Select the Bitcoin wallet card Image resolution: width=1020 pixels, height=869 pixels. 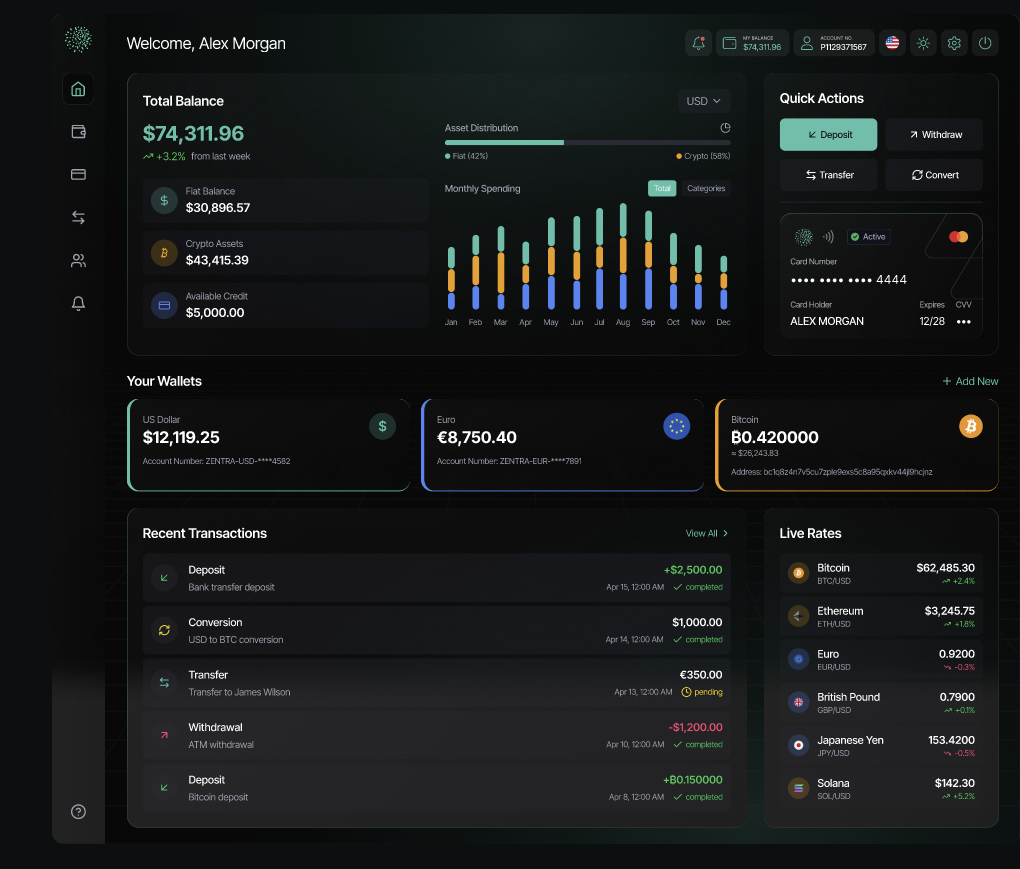pos(856,445)
